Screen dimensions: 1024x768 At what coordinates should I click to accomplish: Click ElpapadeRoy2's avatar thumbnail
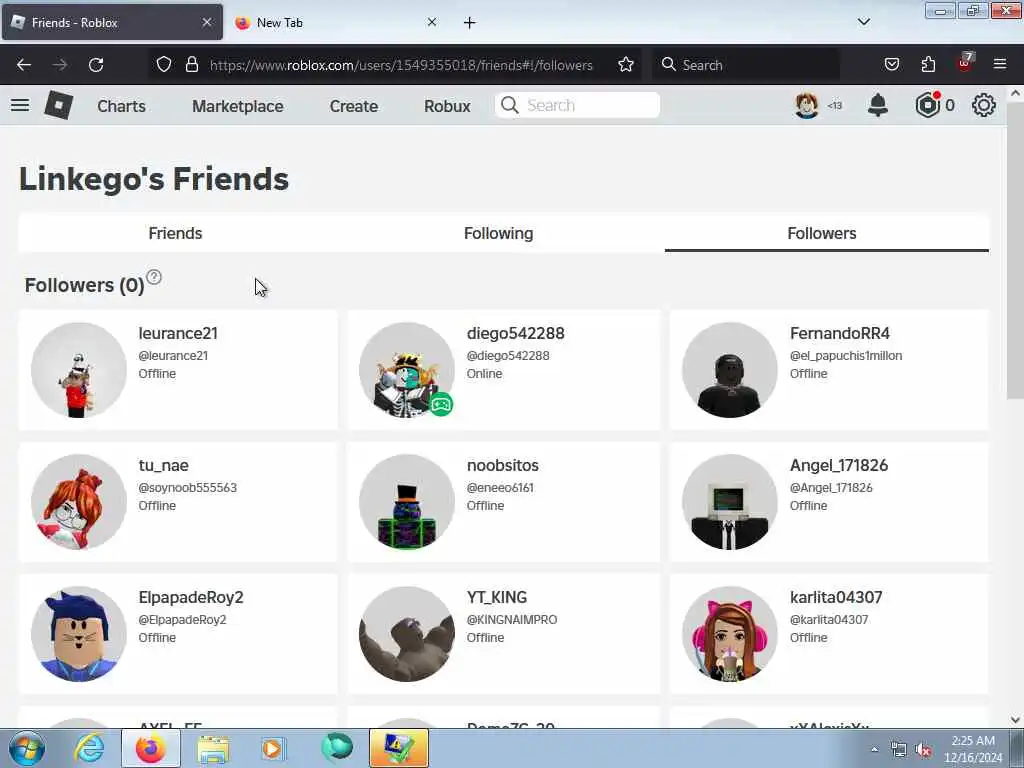tap(79, 634)
